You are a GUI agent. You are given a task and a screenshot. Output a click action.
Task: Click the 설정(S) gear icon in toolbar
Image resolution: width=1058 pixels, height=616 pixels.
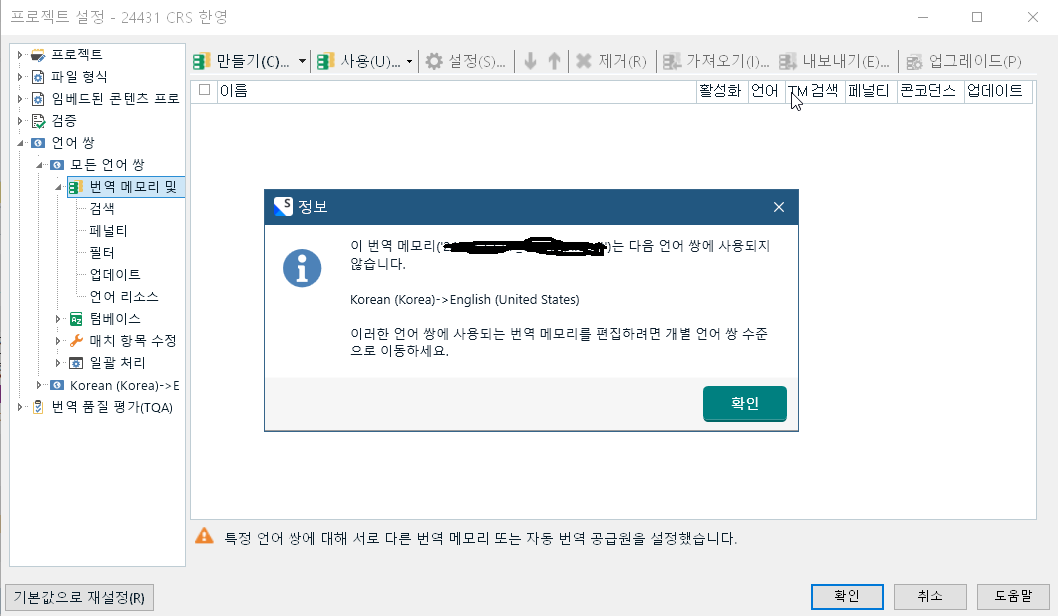coord(434,61)
